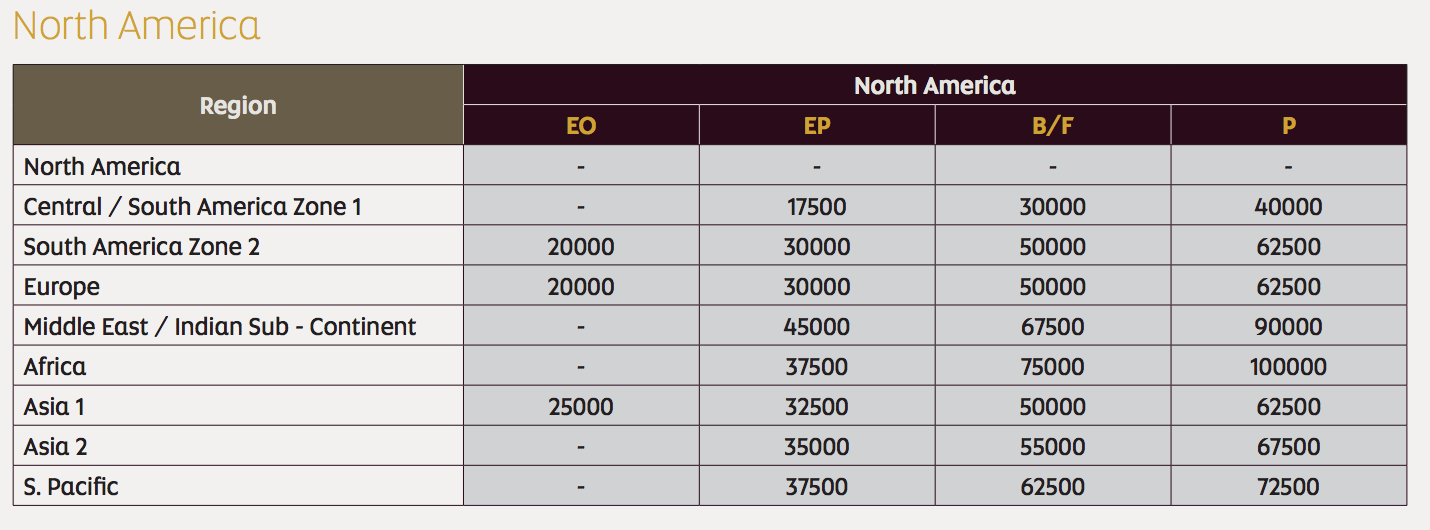Select the EP column header
The height and width of the screenshot is (530, 1430).
click(x=816, y=126)
